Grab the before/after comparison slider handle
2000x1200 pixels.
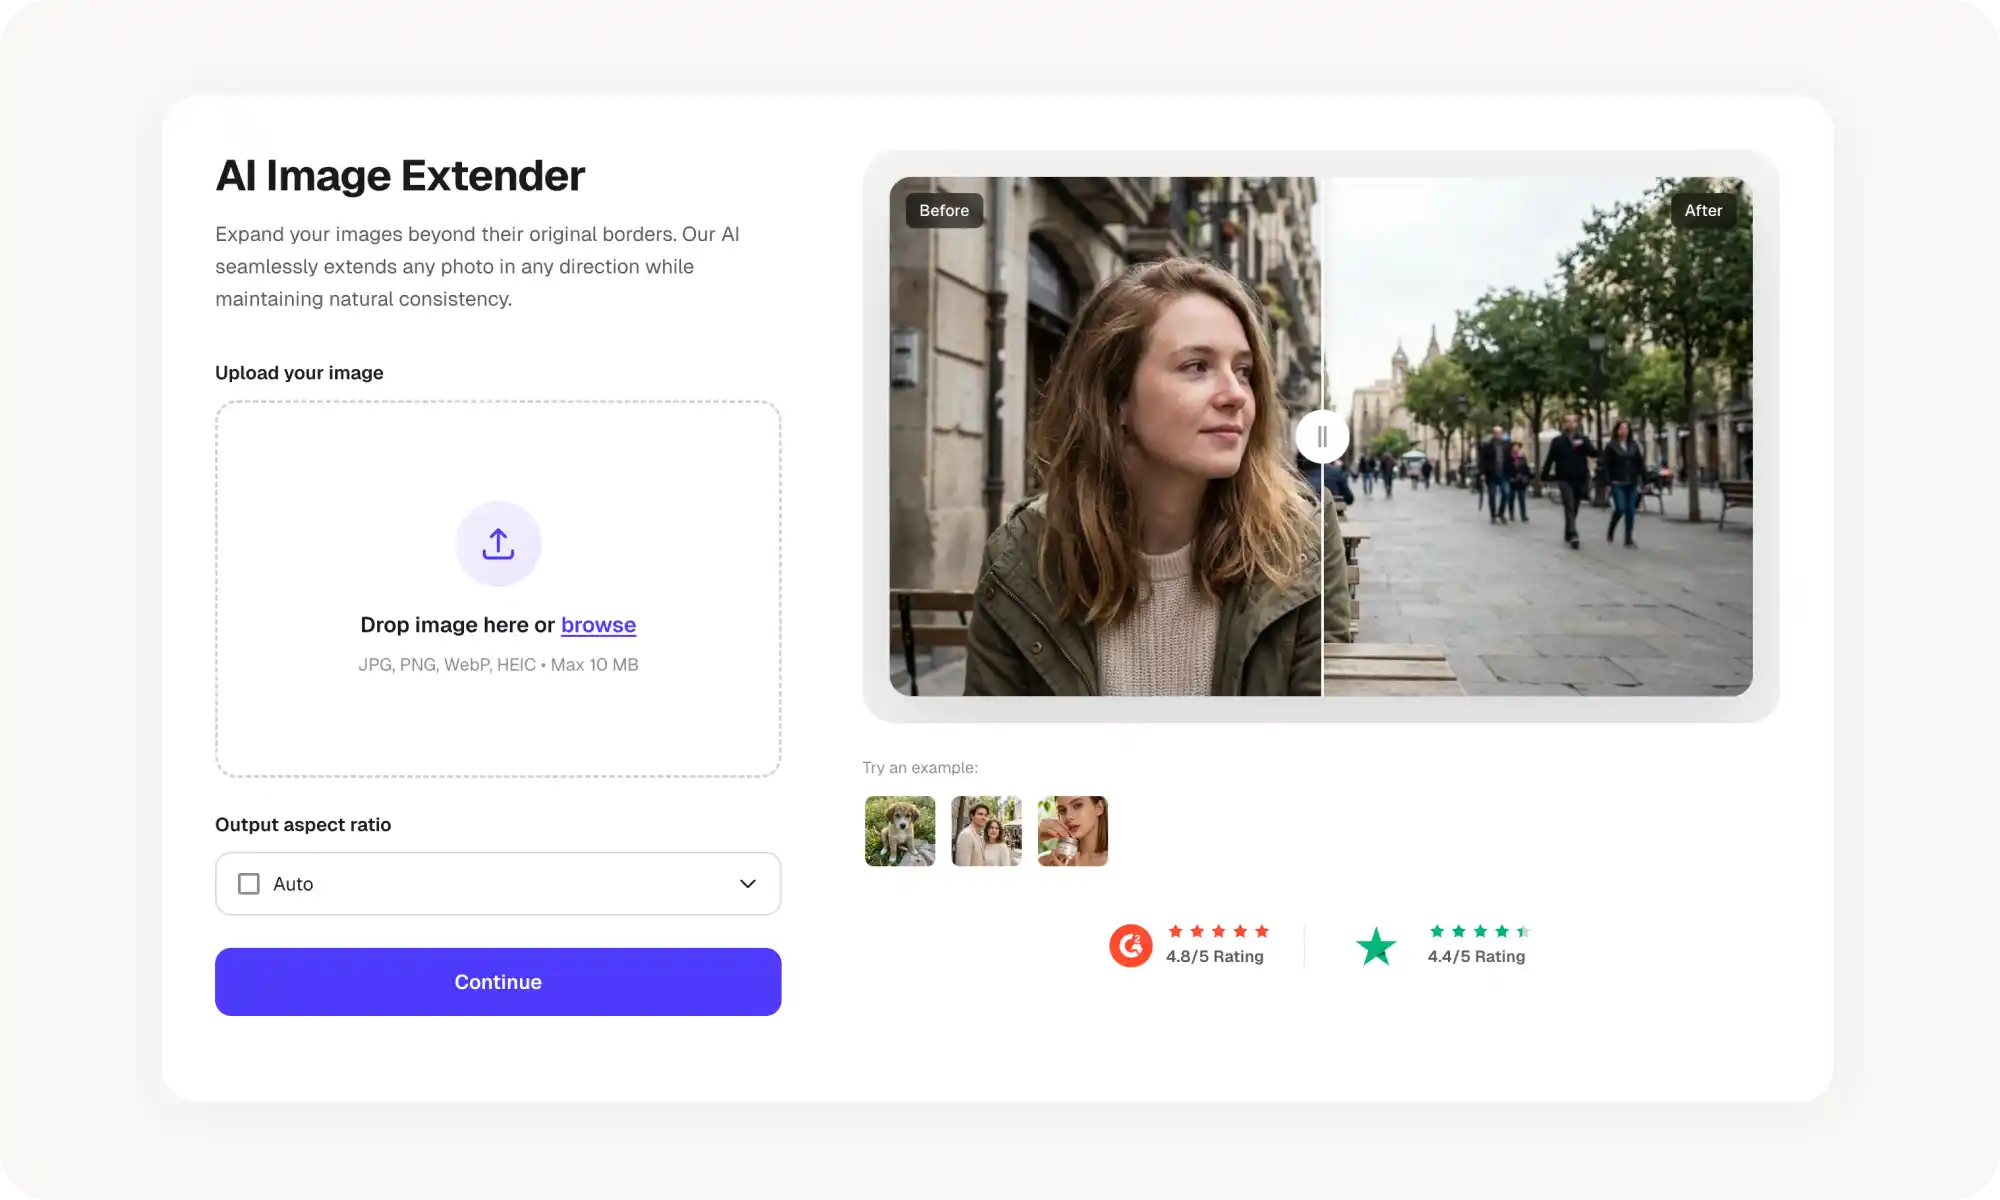tap(1322, 437)
